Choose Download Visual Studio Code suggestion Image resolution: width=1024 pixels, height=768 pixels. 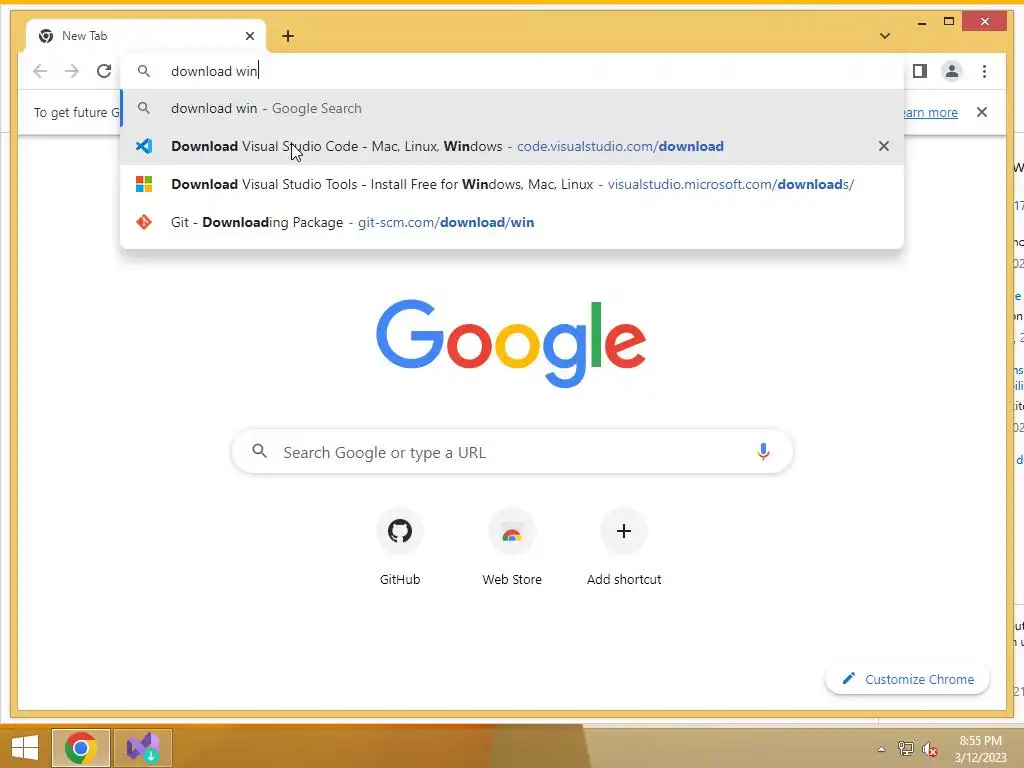[x=512, y=146]
